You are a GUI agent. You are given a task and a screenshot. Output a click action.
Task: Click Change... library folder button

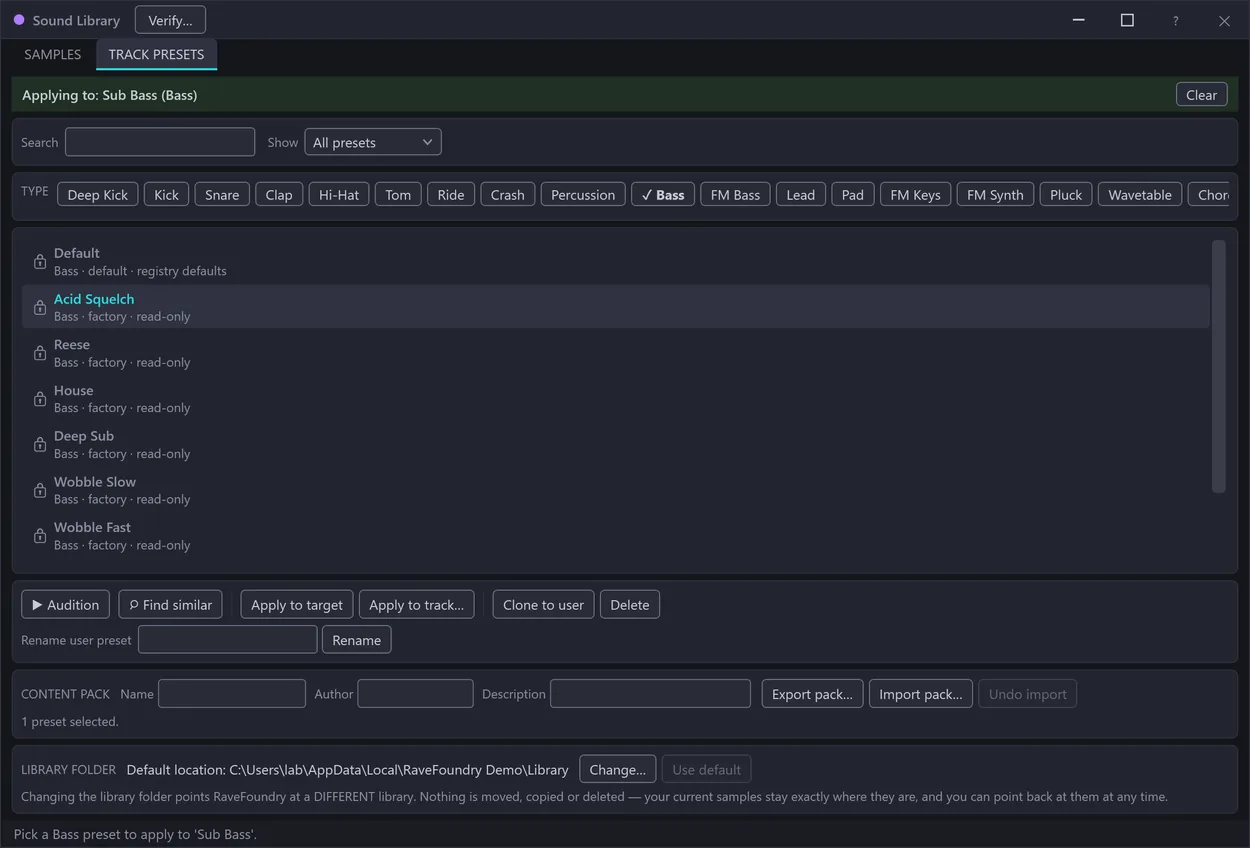pos(618,769)
